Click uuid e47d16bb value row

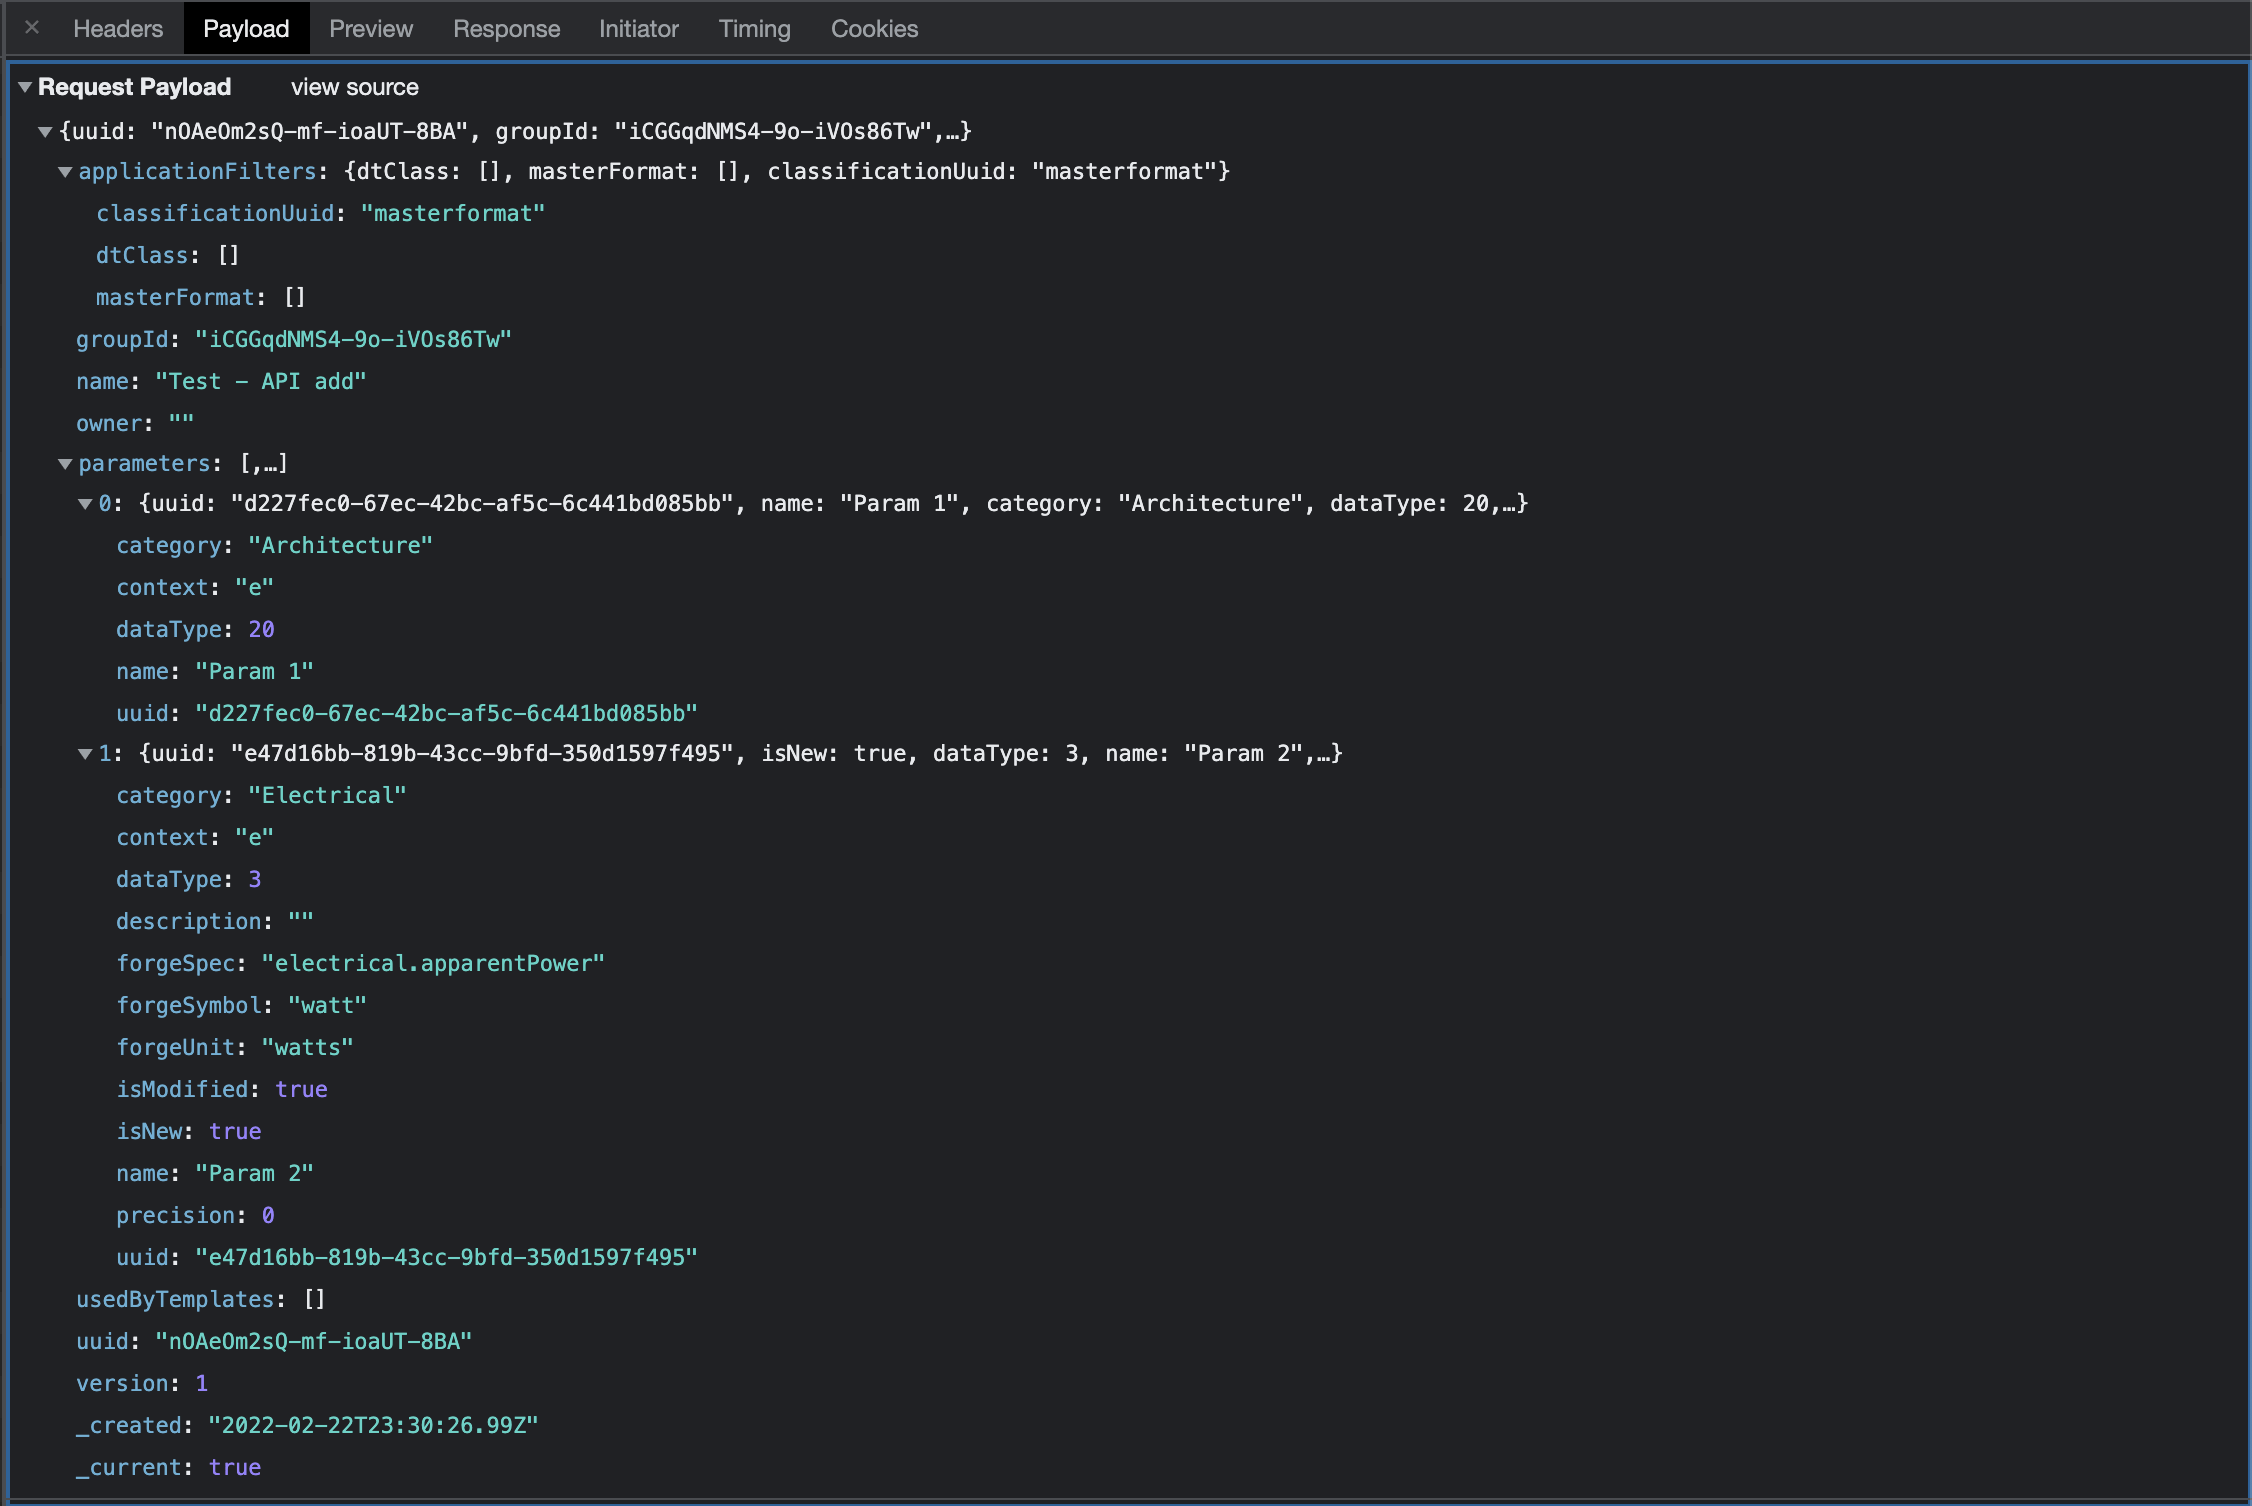click(x=407, y=1258)
